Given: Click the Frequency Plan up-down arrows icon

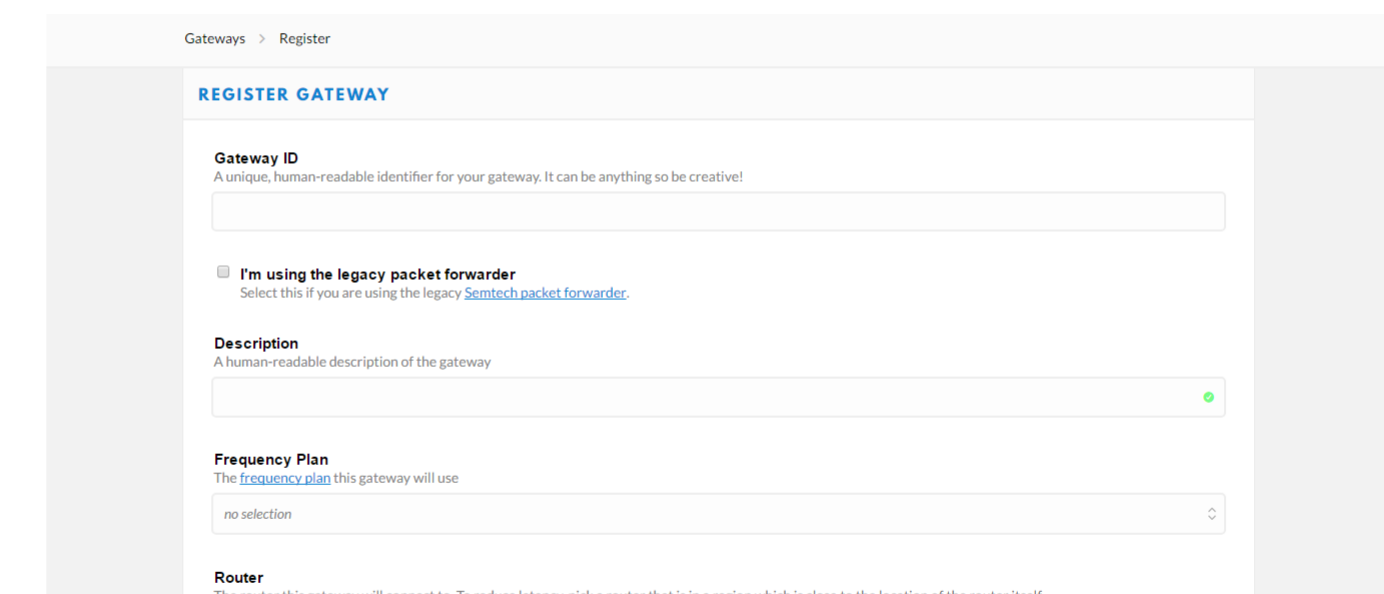Looking at the screenshot, I should (1211, 514).
